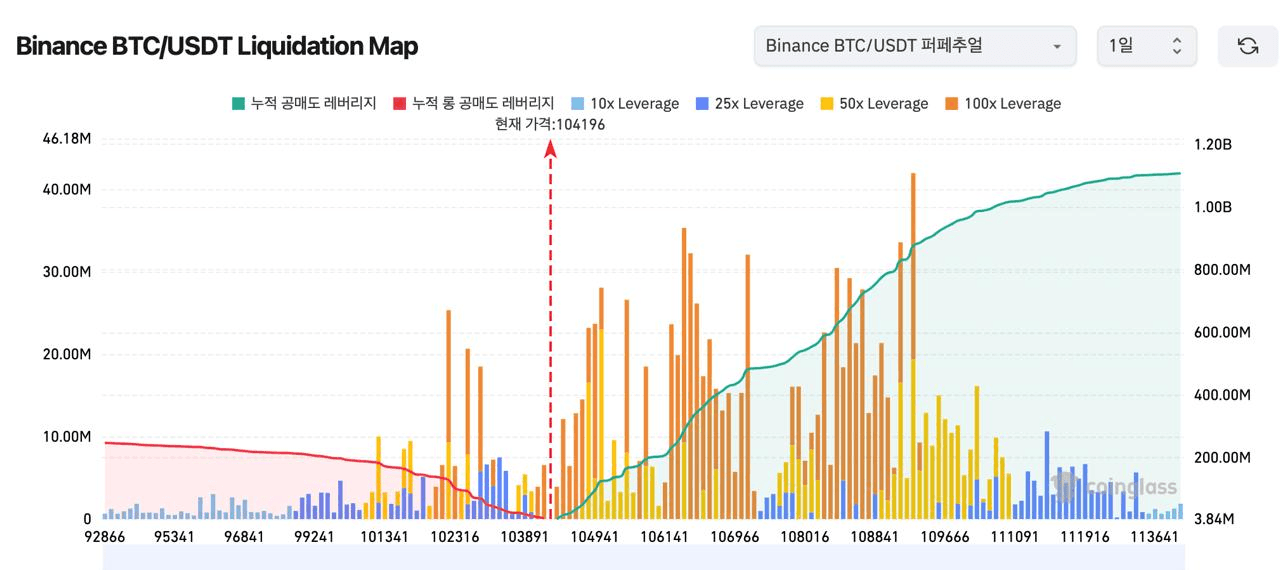The height and width of the screenshot is (570, 1280).
Task: Click the 102316 price axis label
Action: (453, 537)
